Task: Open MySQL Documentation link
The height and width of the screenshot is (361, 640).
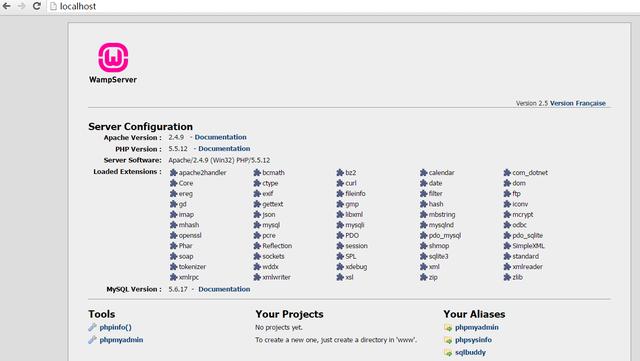Action: click(224, 289)
